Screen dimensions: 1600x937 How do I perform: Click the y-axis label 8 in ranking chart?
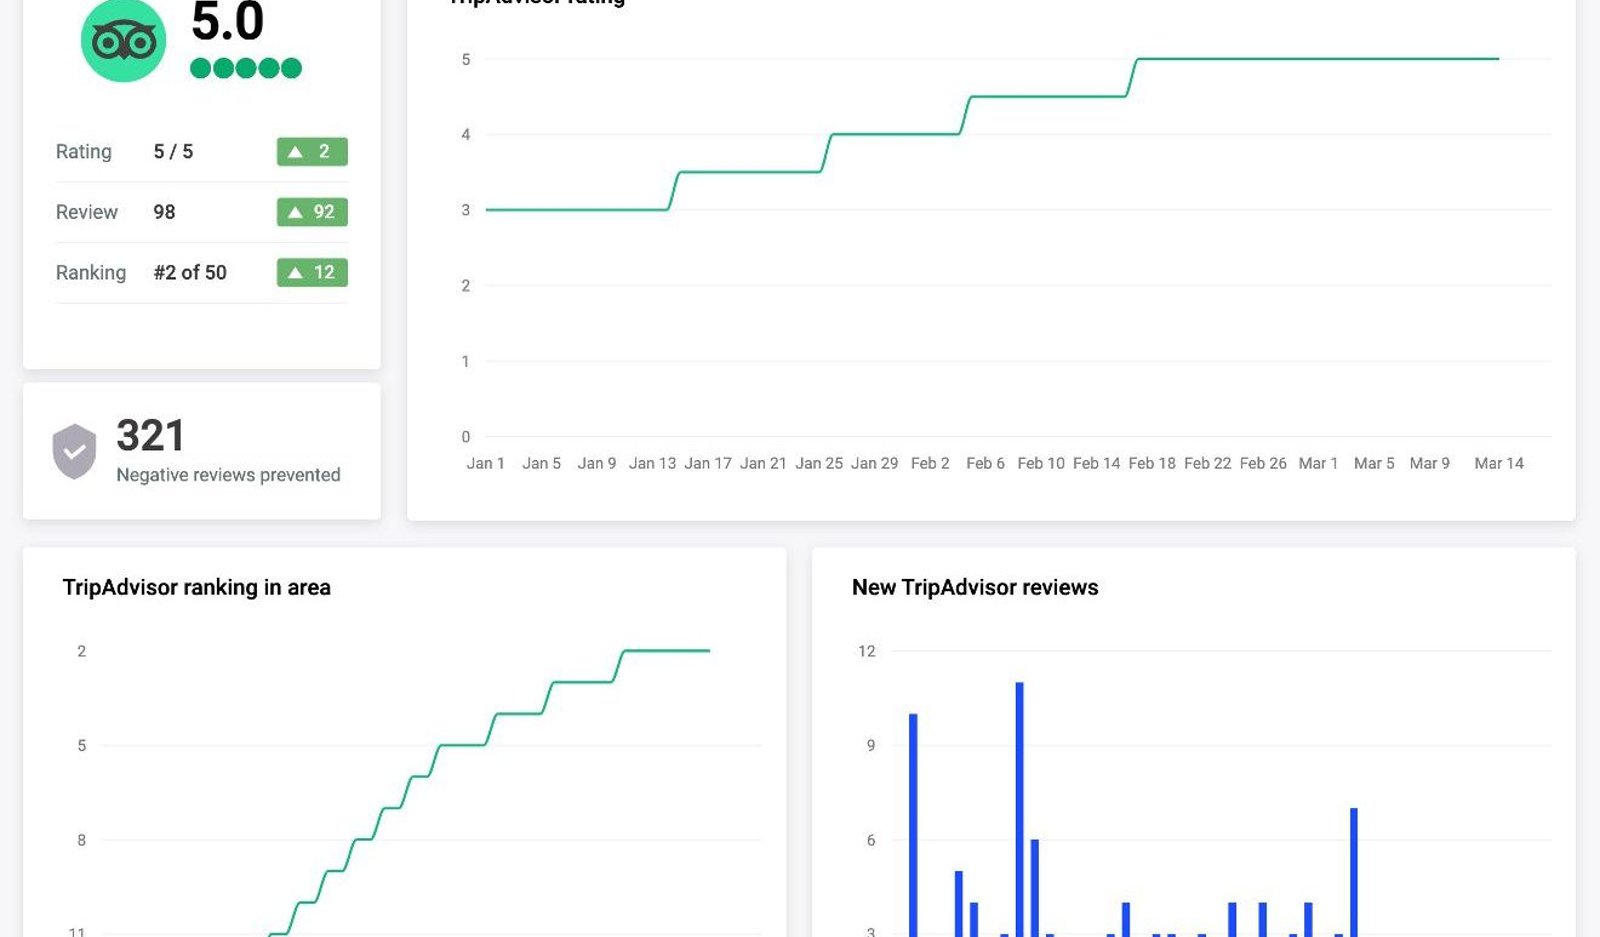tap(82, 840)
